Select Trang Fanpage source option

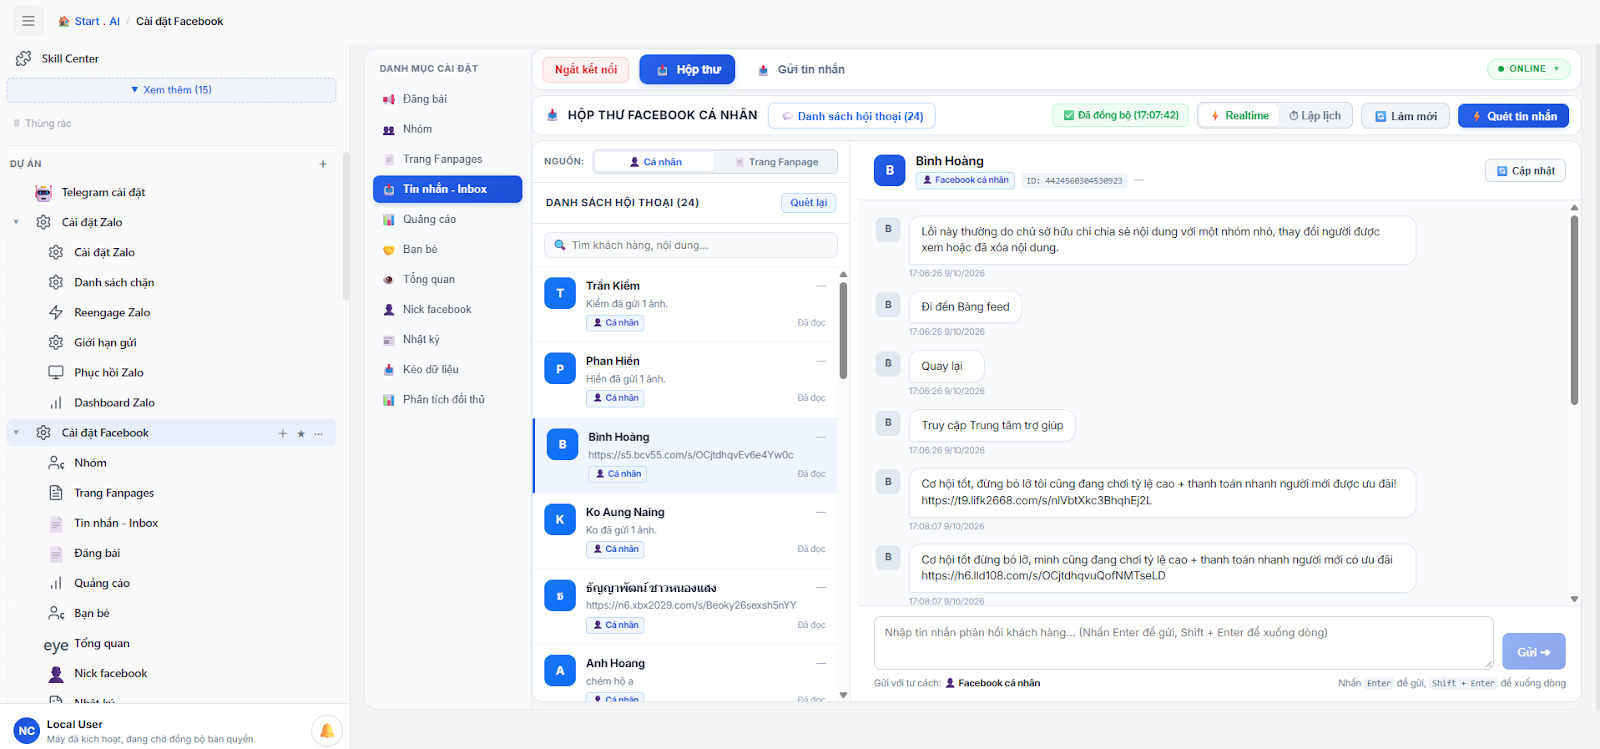[776, 162]
